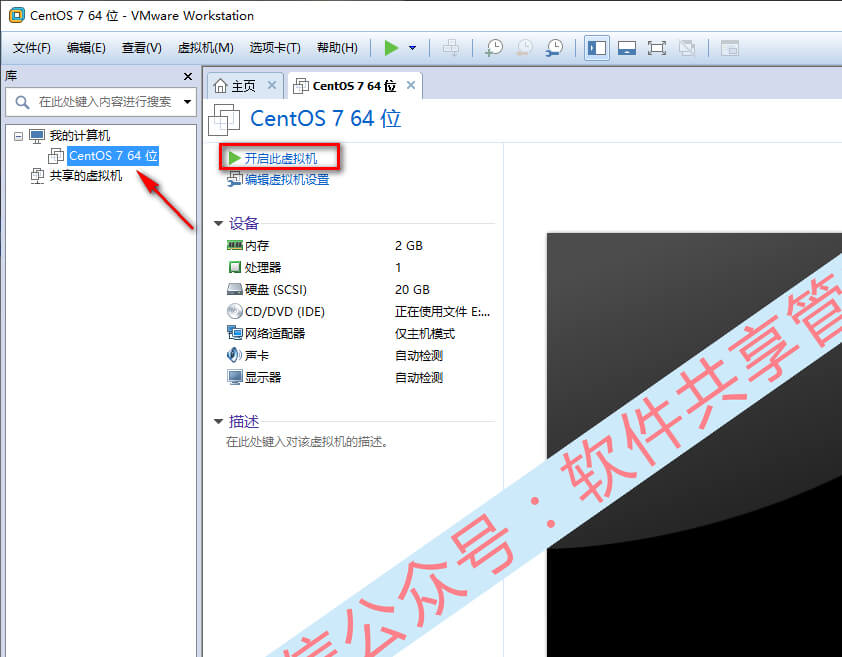Screen dimensions: 842x657
Task: Open the 编辑(E) menu
Action: coord(86,48)
